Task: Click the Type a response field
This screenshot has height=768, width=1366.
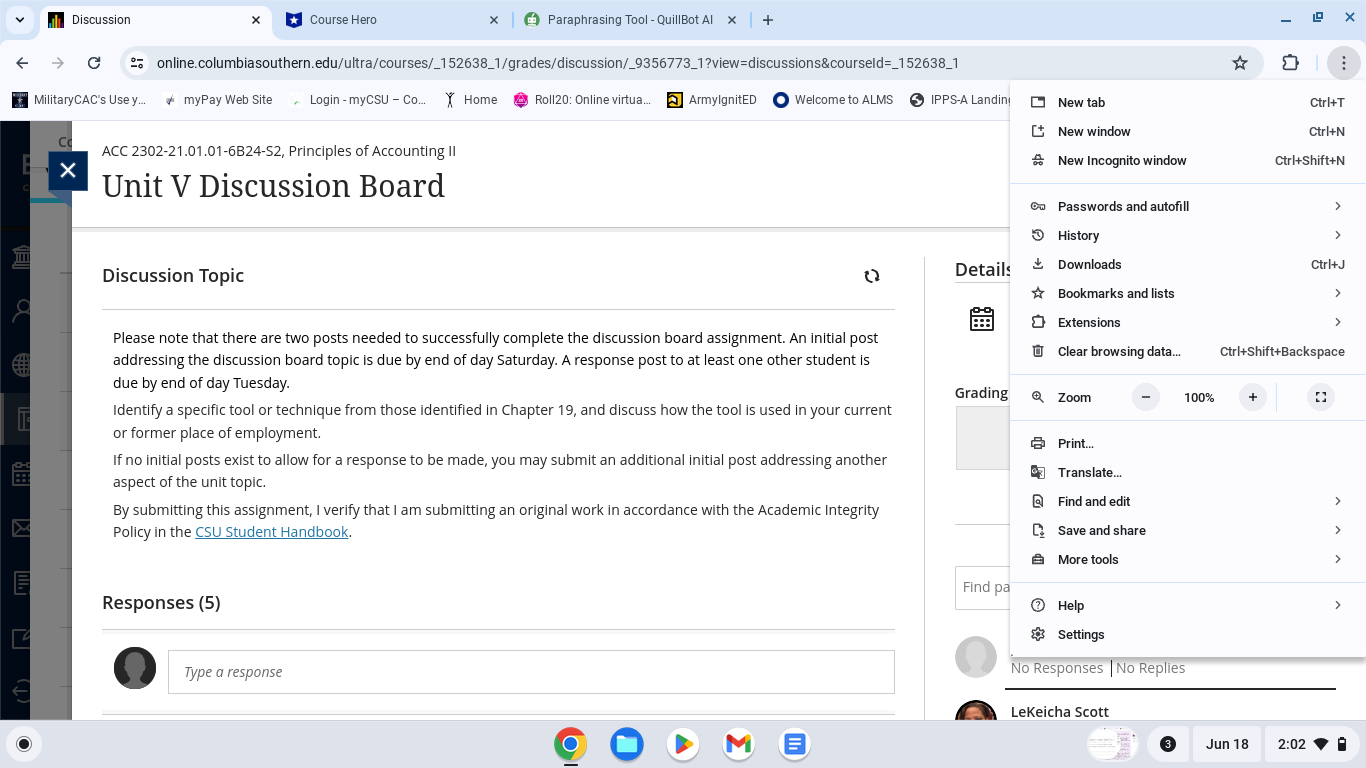Action: point(531,671)
